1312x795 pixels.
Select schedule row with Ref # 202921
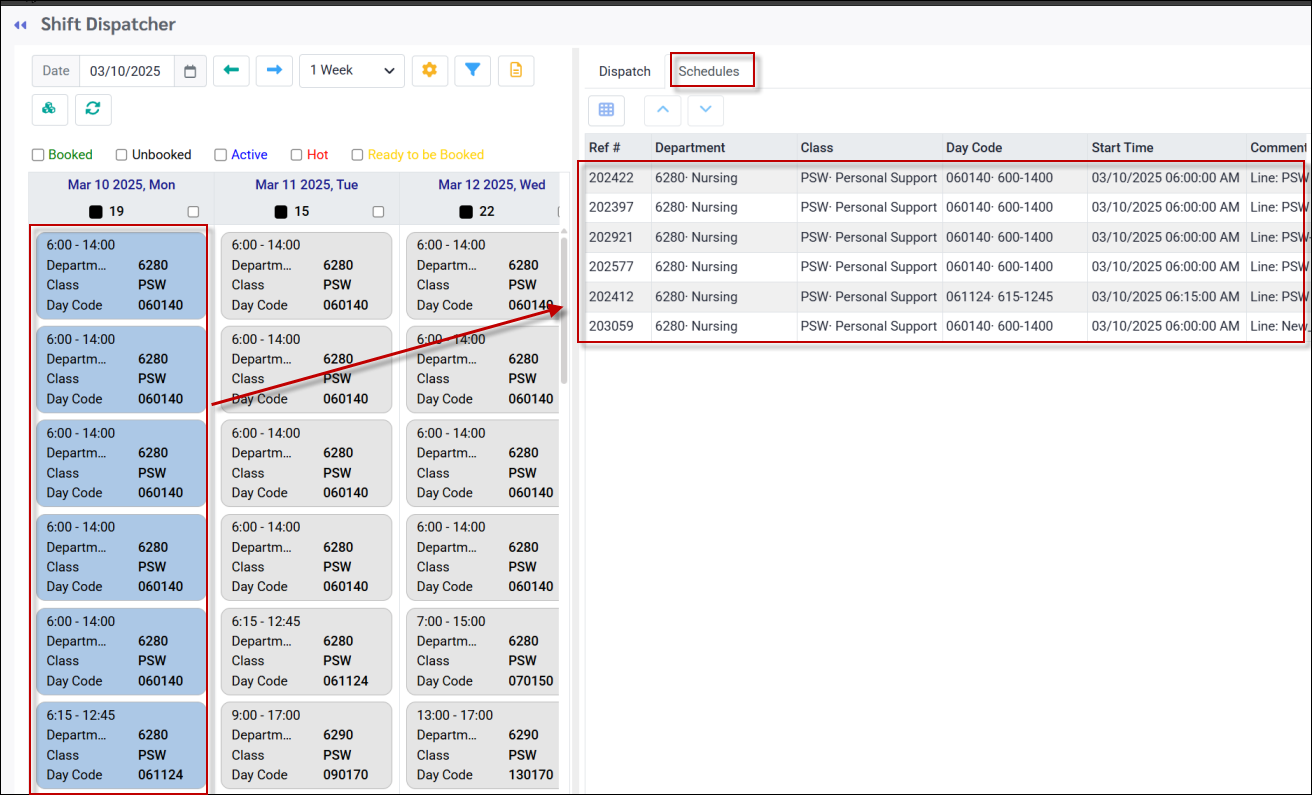tap(946, 237)
